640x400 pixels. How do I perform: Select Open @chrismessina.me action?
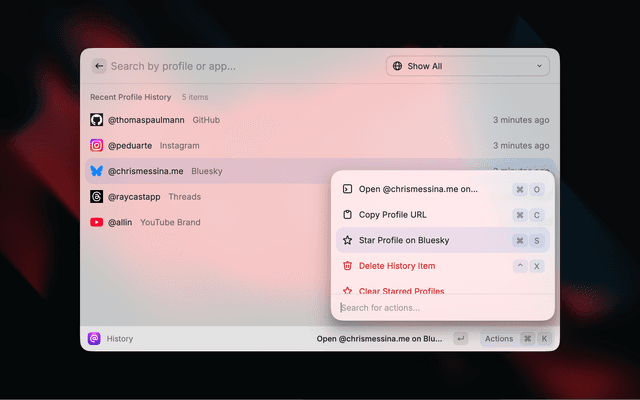418,189
